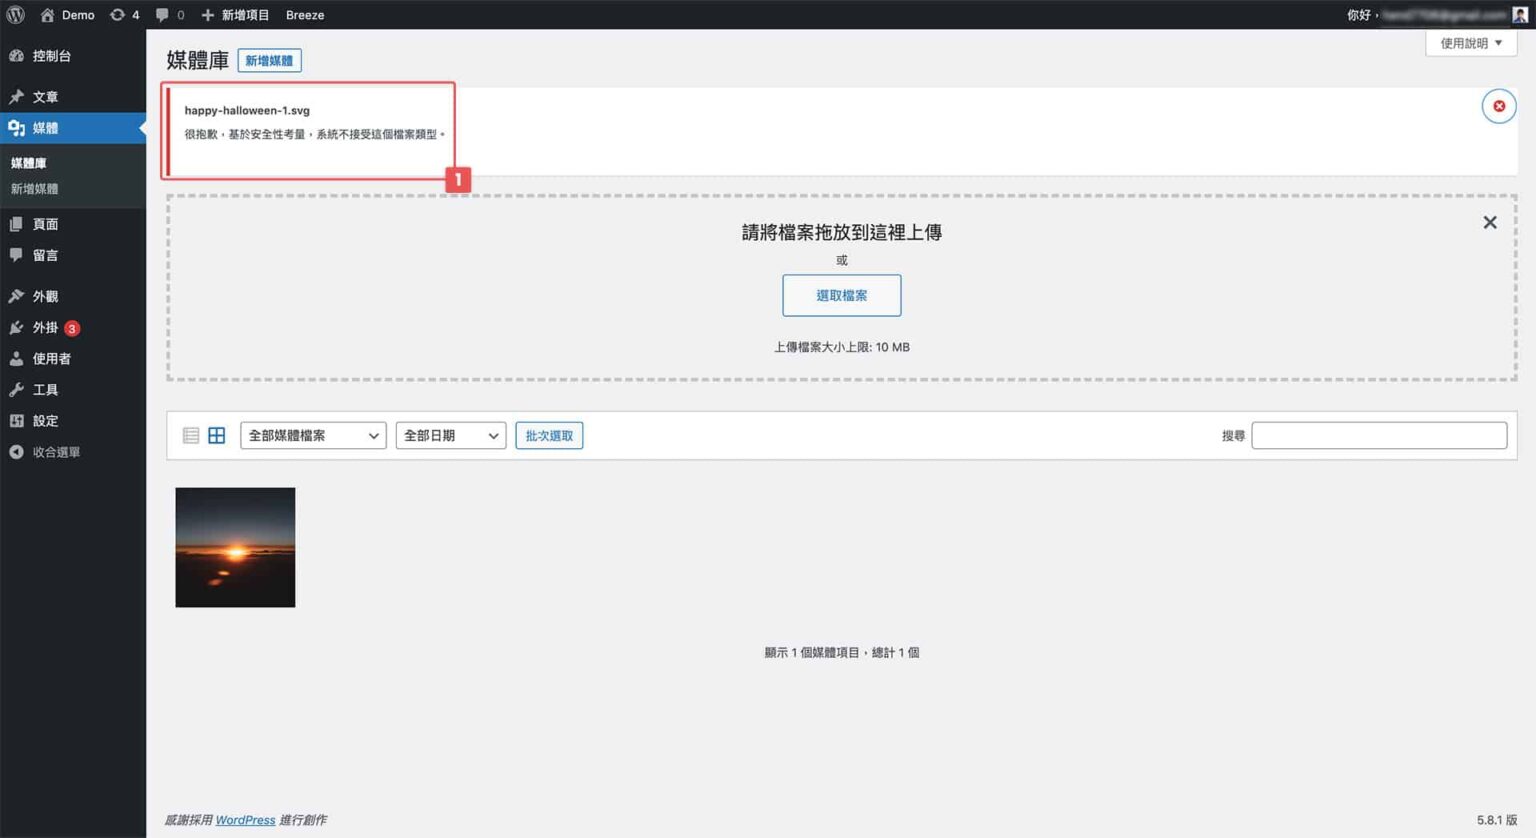The height and width of the screenshot is (838, 1536).
Task: Open the 留言 comments menu
Action: point(73,255)
